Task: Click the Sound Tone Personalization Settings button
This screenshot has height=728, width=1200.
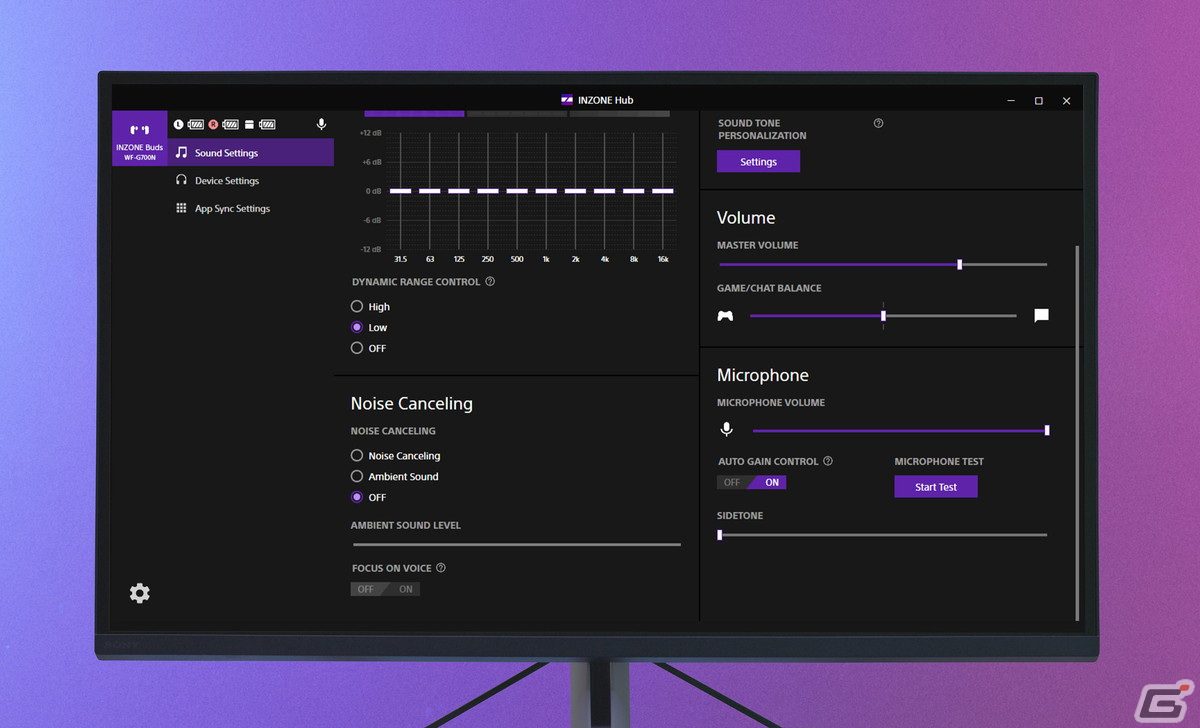Action: [758, 162]
